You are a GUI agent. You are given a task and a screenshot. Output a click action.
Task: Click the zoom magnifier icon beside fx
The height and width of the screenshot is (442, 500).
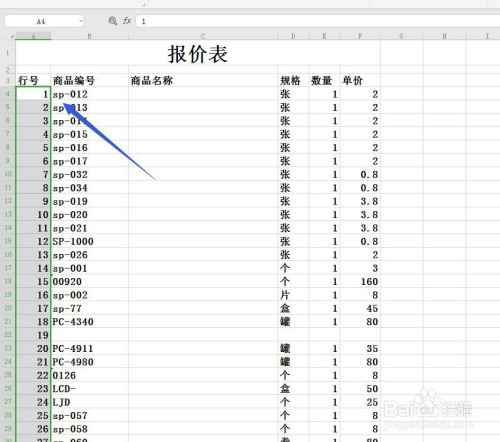(x=113, y=21)
